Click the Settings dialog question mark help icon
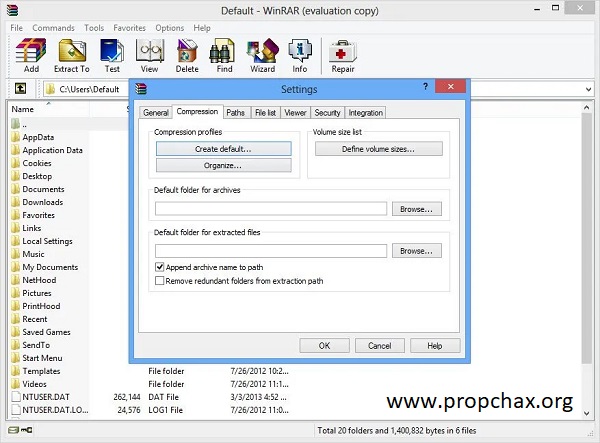 [425, 86]
